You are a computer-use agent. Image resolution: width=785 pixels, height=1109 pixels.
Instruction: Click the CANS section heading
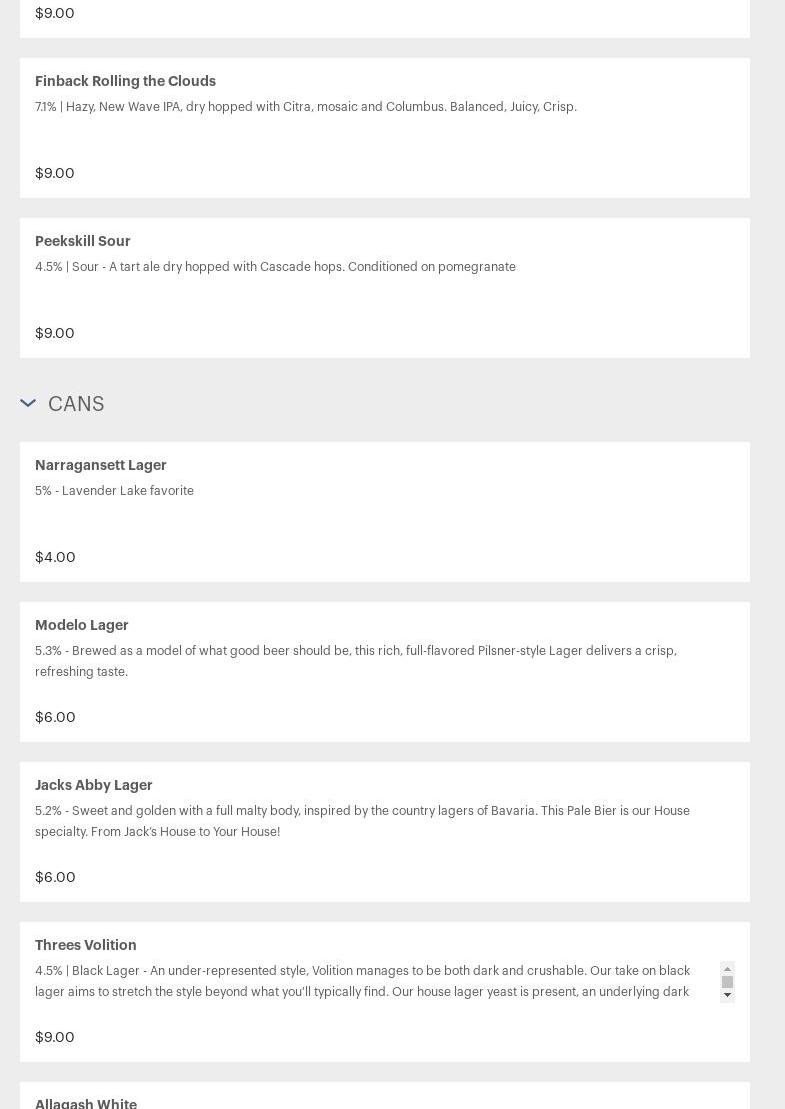(x=76, y=404)
